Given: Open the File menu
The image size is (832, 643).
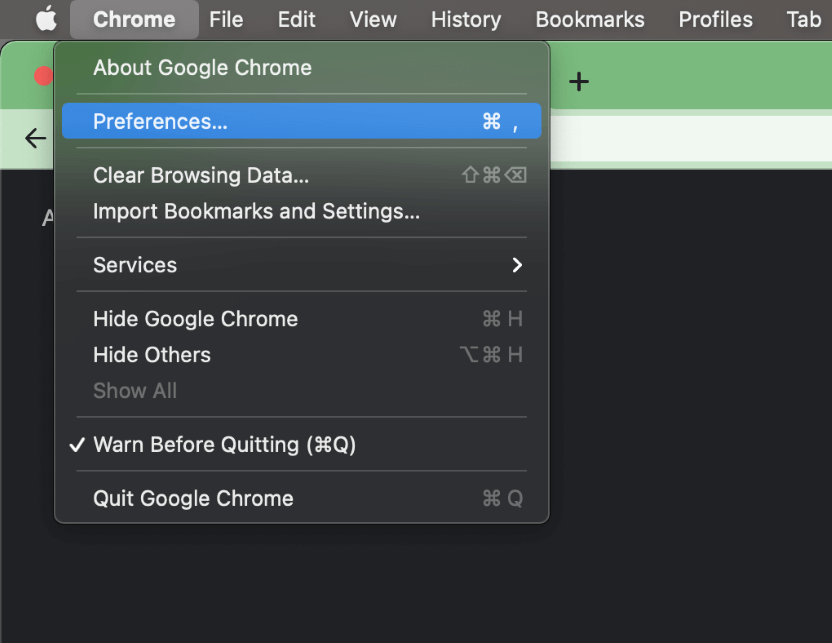Looking at the screenshot, I should coord(226,19).
